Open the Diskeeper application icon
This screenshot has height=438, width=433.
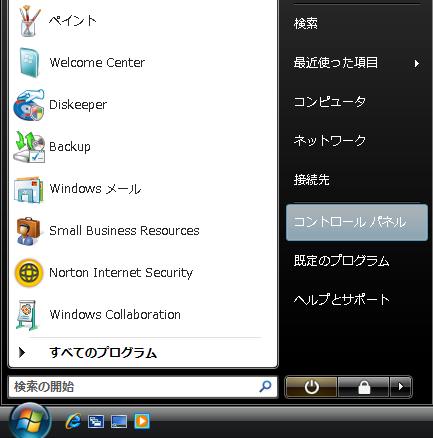pyautogui.click(x=29, y=105)
